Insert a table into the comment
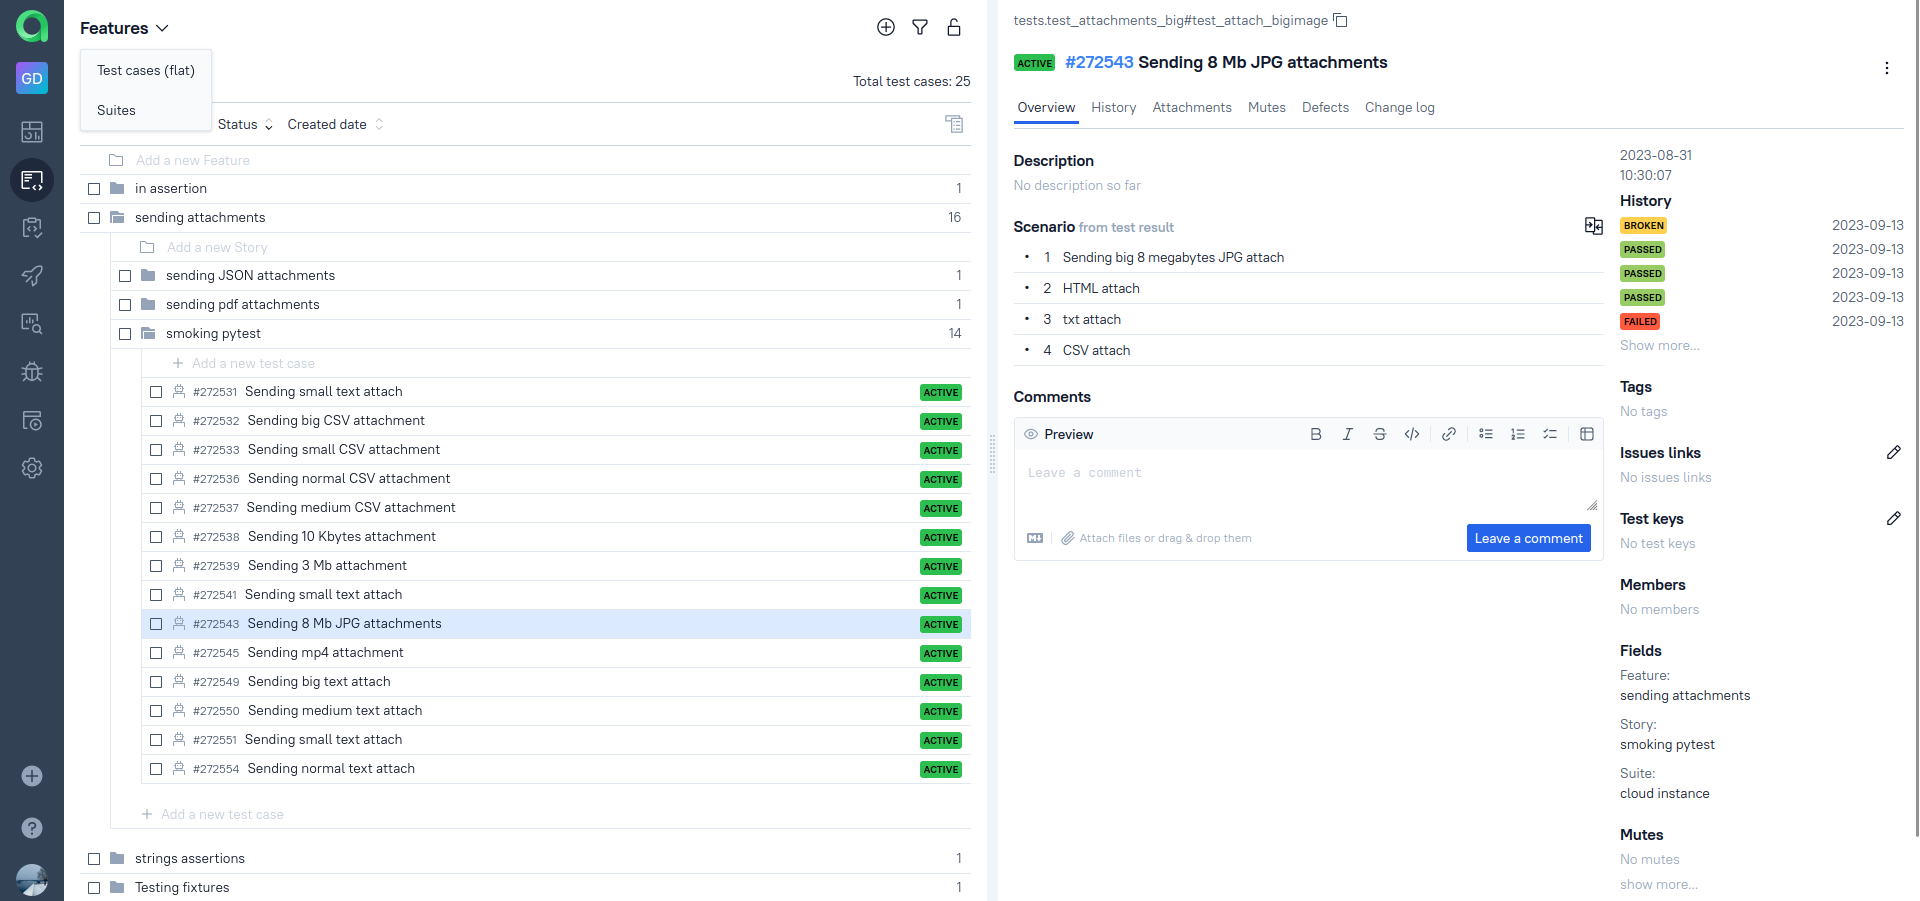This screenshot has height=901, width=1920. click(x=1586, y=434)
